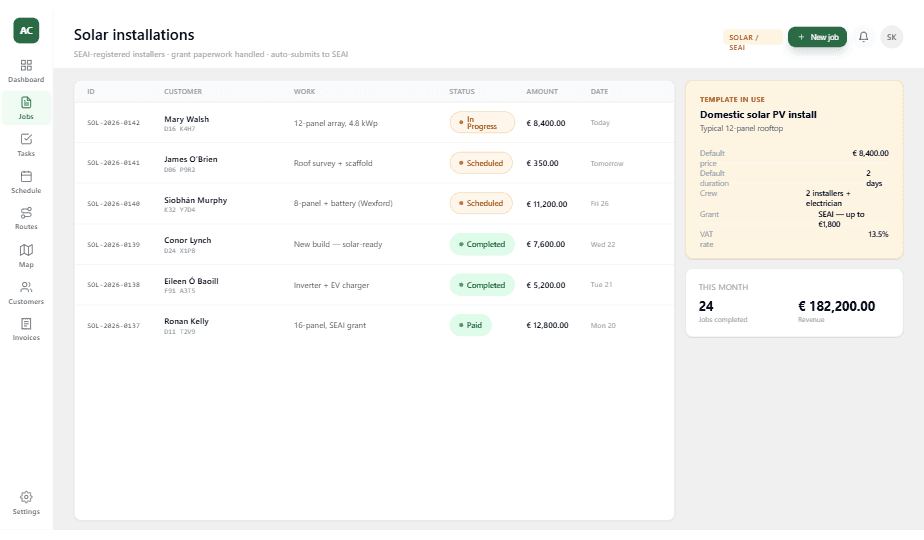Select customer Conor Lynch
The image size is (924, 540).
[x=187, y=240]
